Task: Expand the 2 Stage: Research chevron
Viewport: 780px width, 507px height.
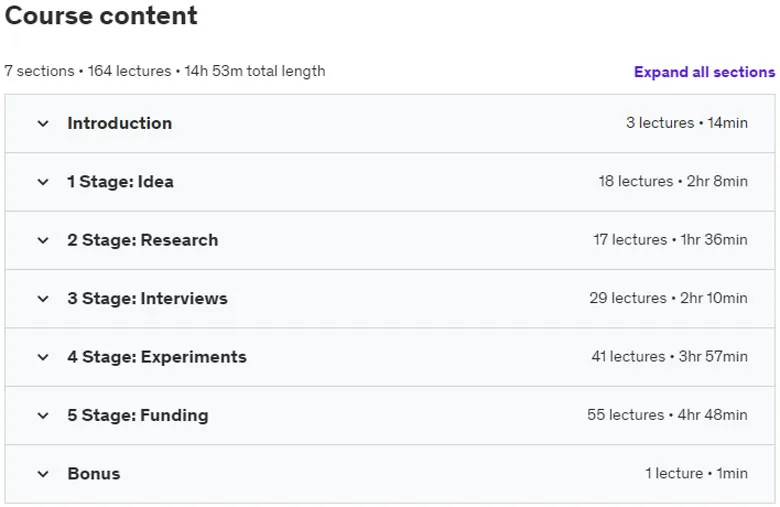Action: pos(43,240)
